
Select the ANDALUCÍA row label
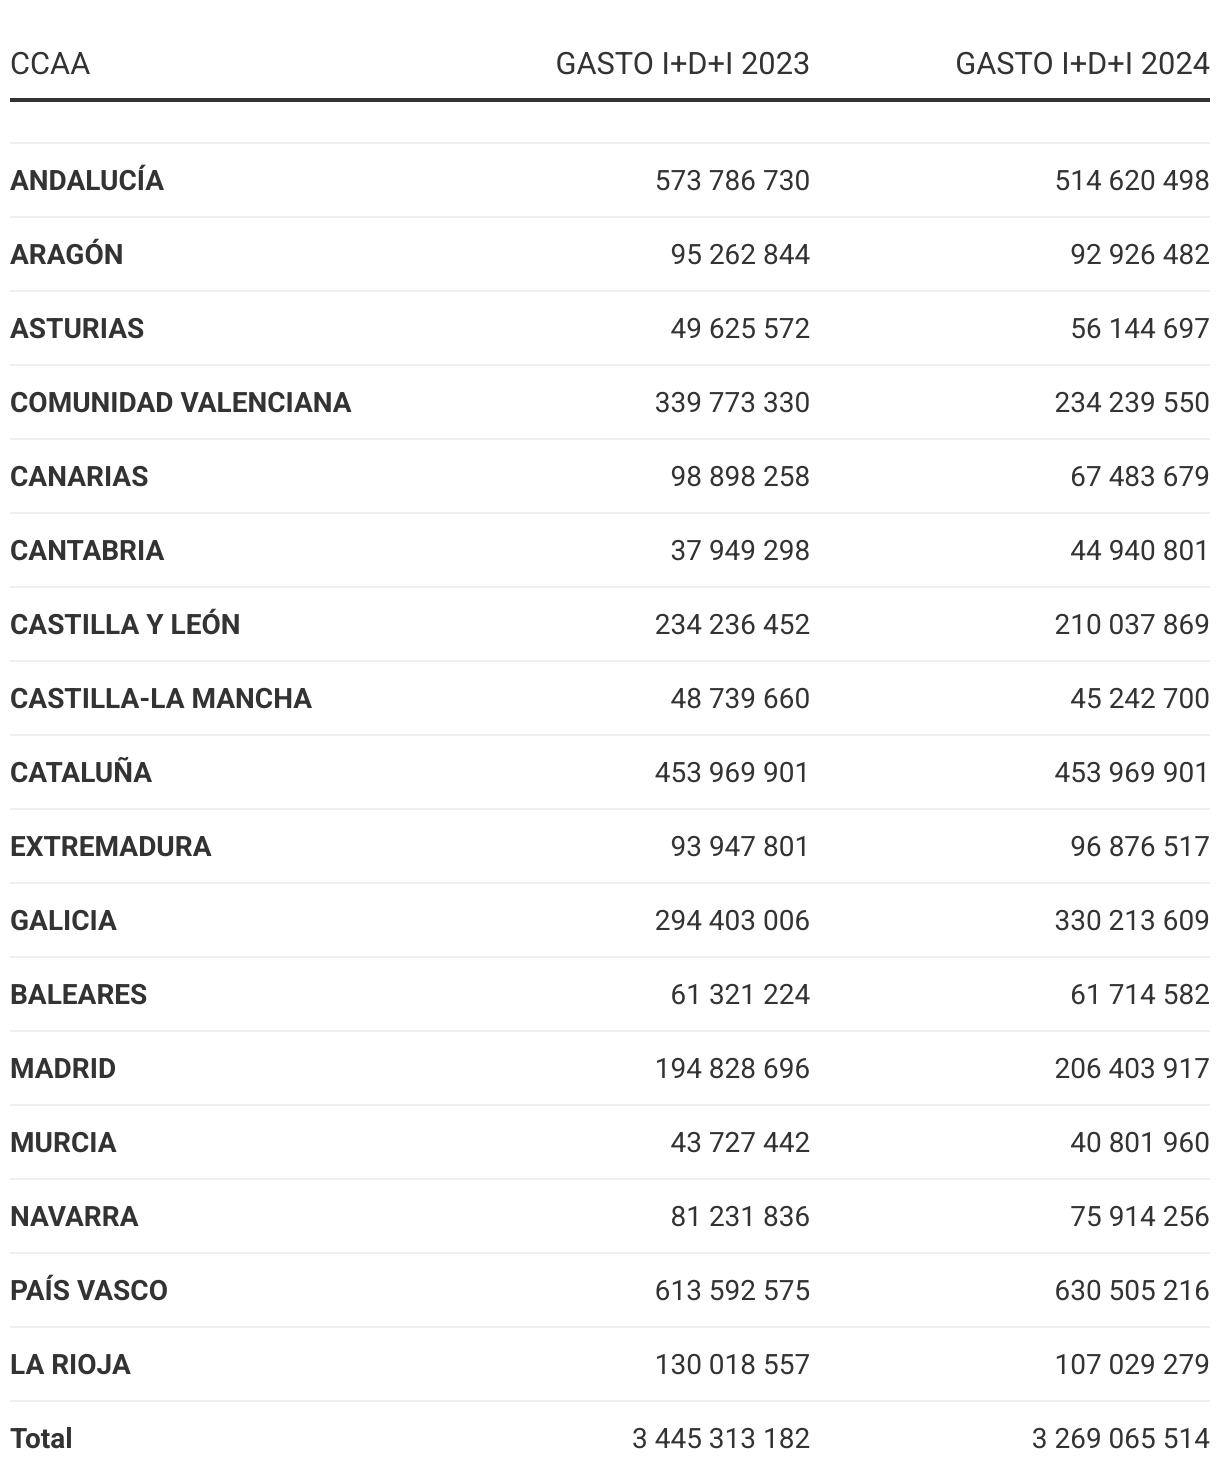pos(87,181)
